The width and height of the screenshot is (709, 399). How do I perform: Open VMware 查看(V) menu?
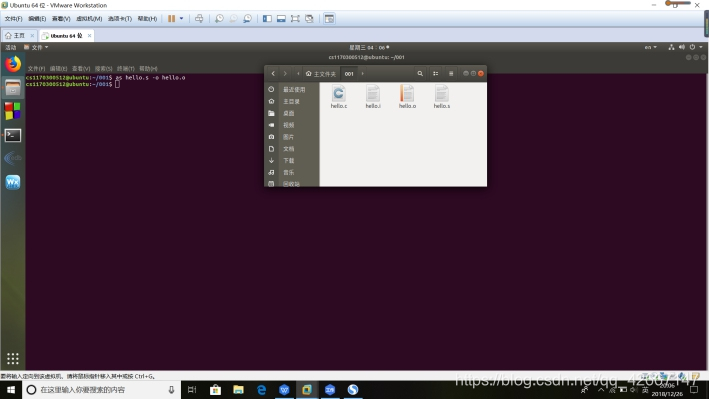coord(61,19)
